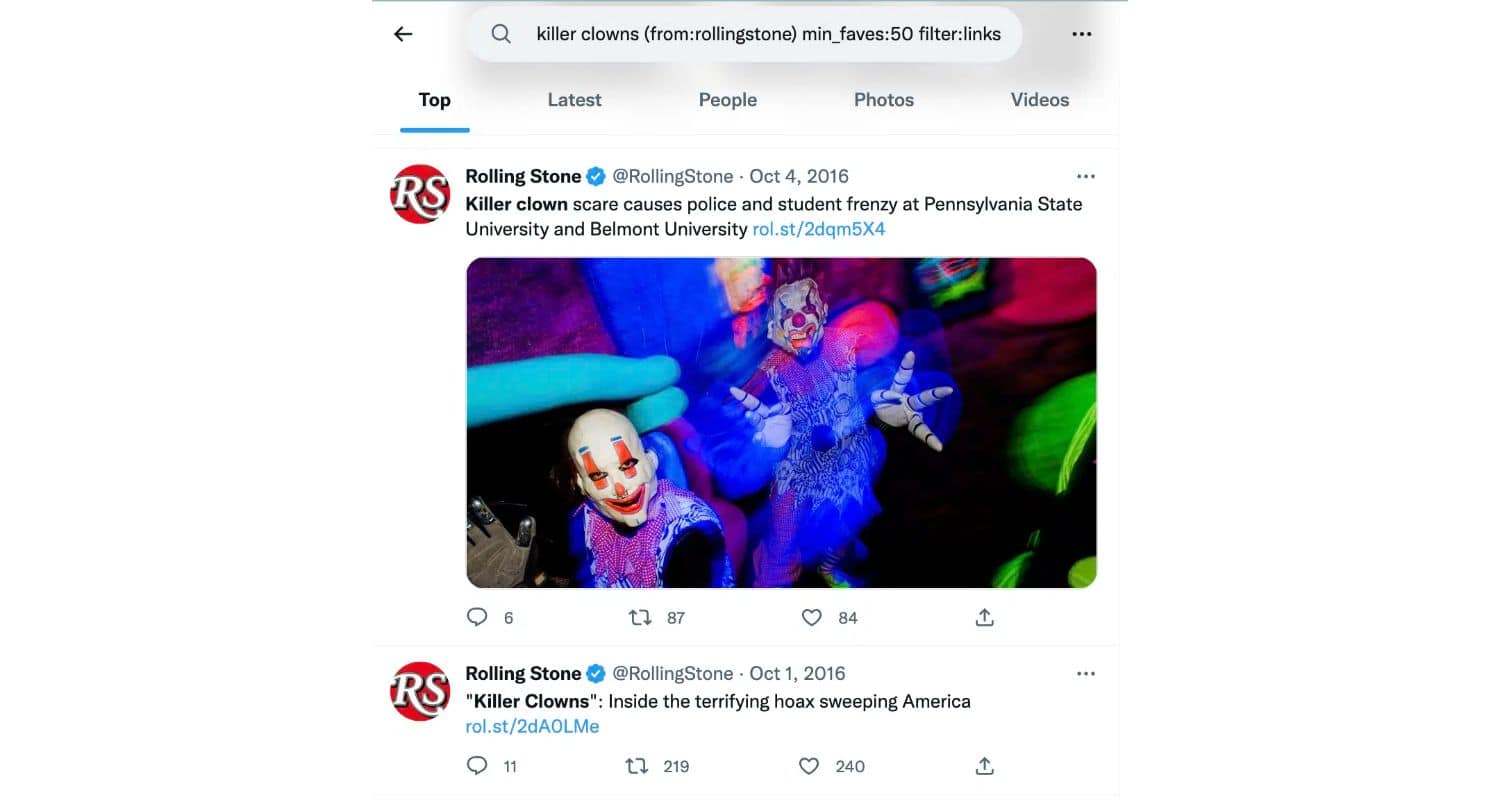Switch to the Latest tab
Viewport: 1500px width, 800px height.
click(574, 100)
